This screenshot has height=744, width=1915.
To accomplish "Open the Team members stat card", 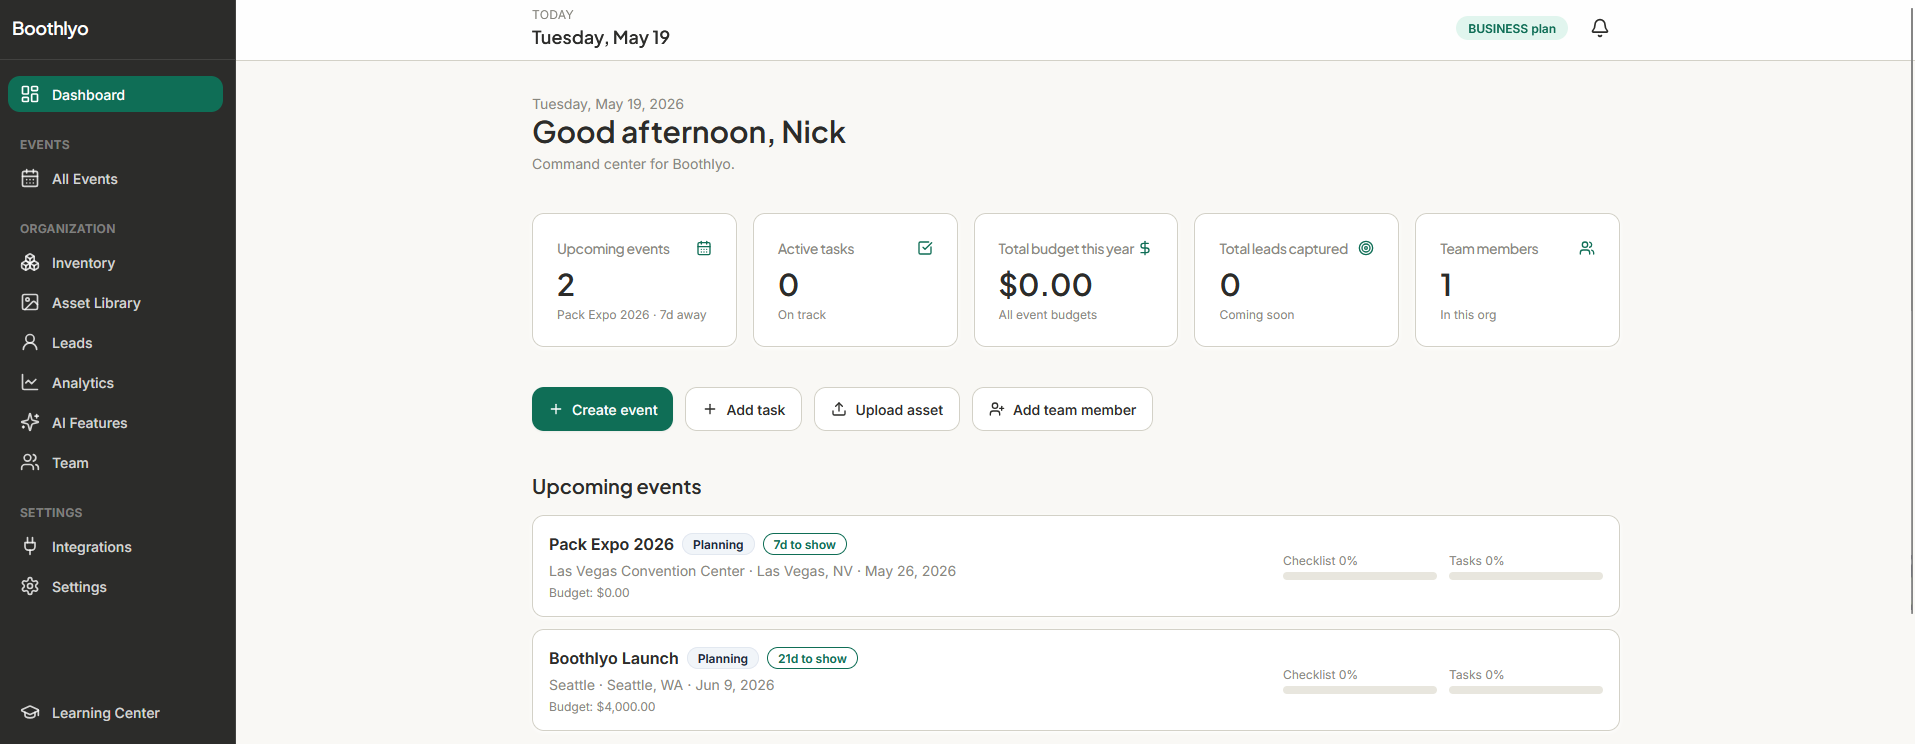I will 1517,280.
